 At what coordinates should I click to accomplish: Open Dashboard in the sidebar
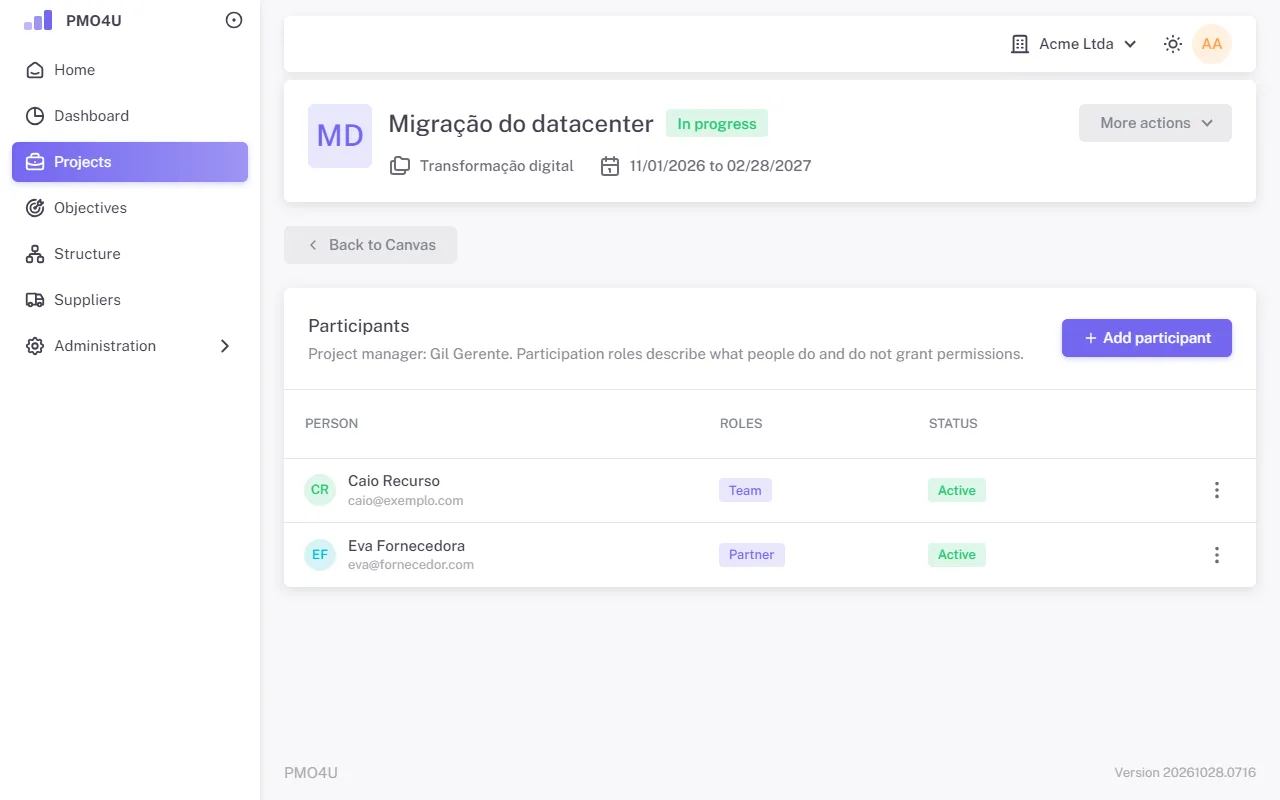tap(130, 116)
